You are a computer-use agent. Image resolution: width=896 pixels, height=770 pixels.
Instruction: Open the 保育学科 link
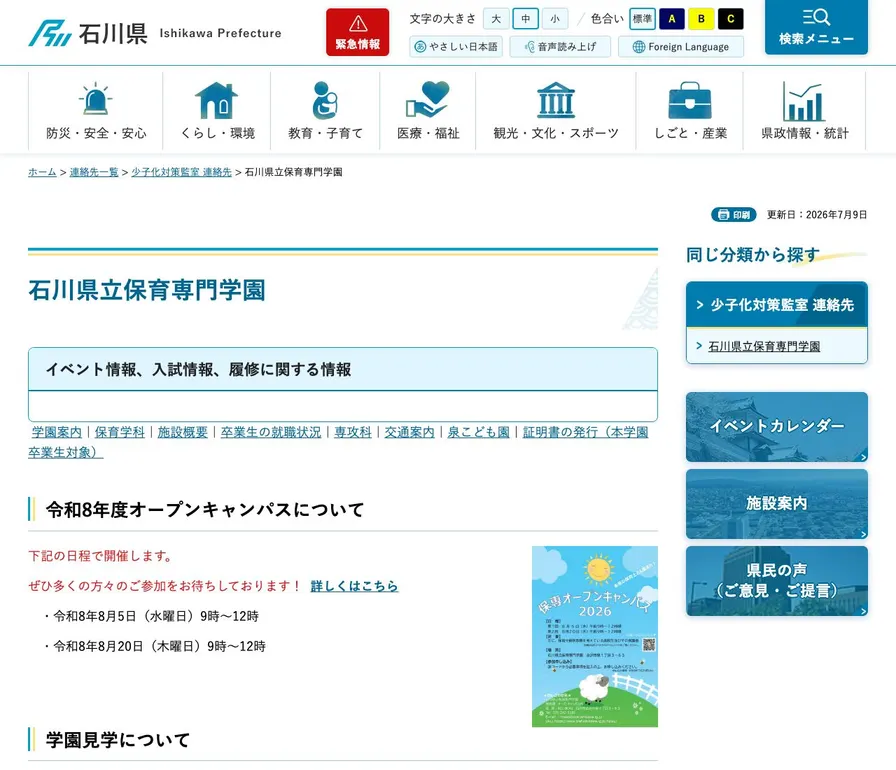pyautogui.click(x=119, y=432)
